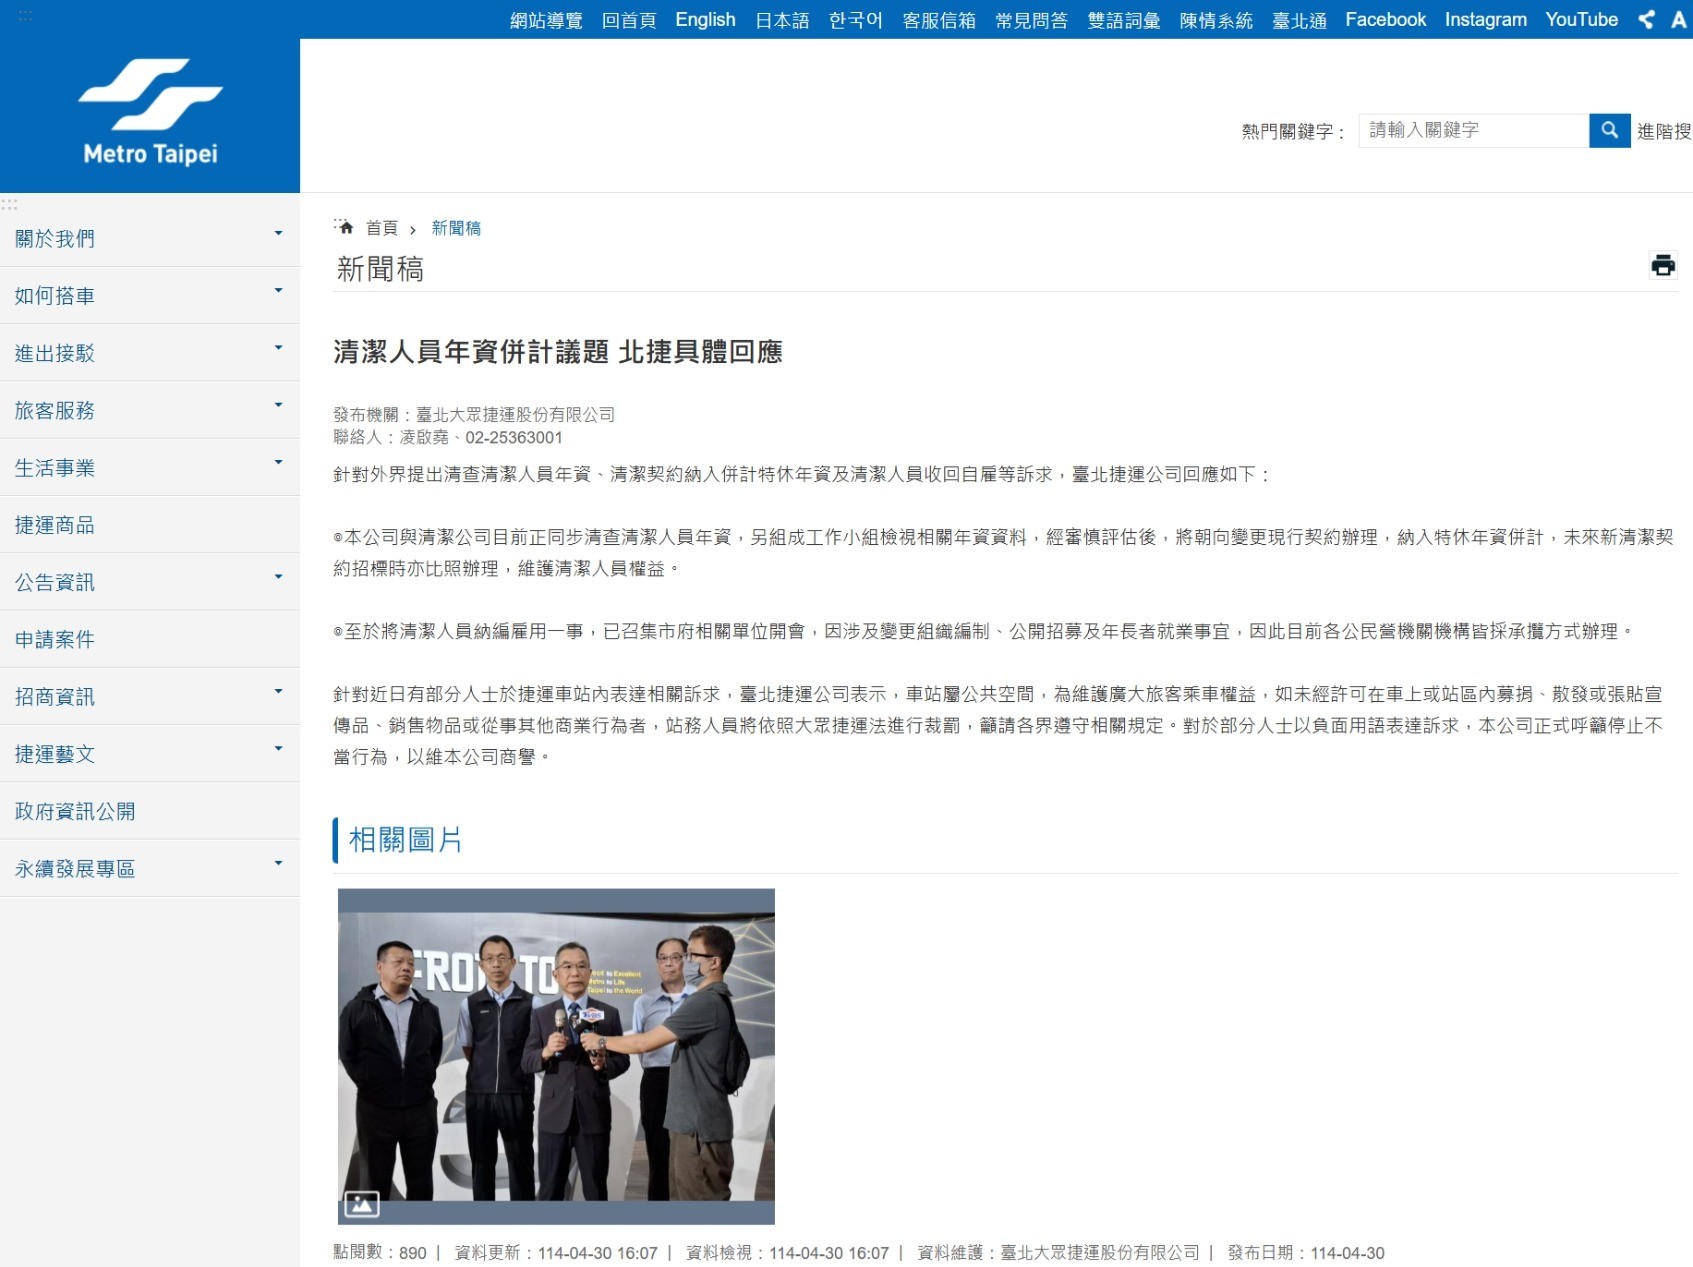1693x1267 pixels.
Task: Expand the 永續發展專區 menu arrow
Action: tap(279, 863)
